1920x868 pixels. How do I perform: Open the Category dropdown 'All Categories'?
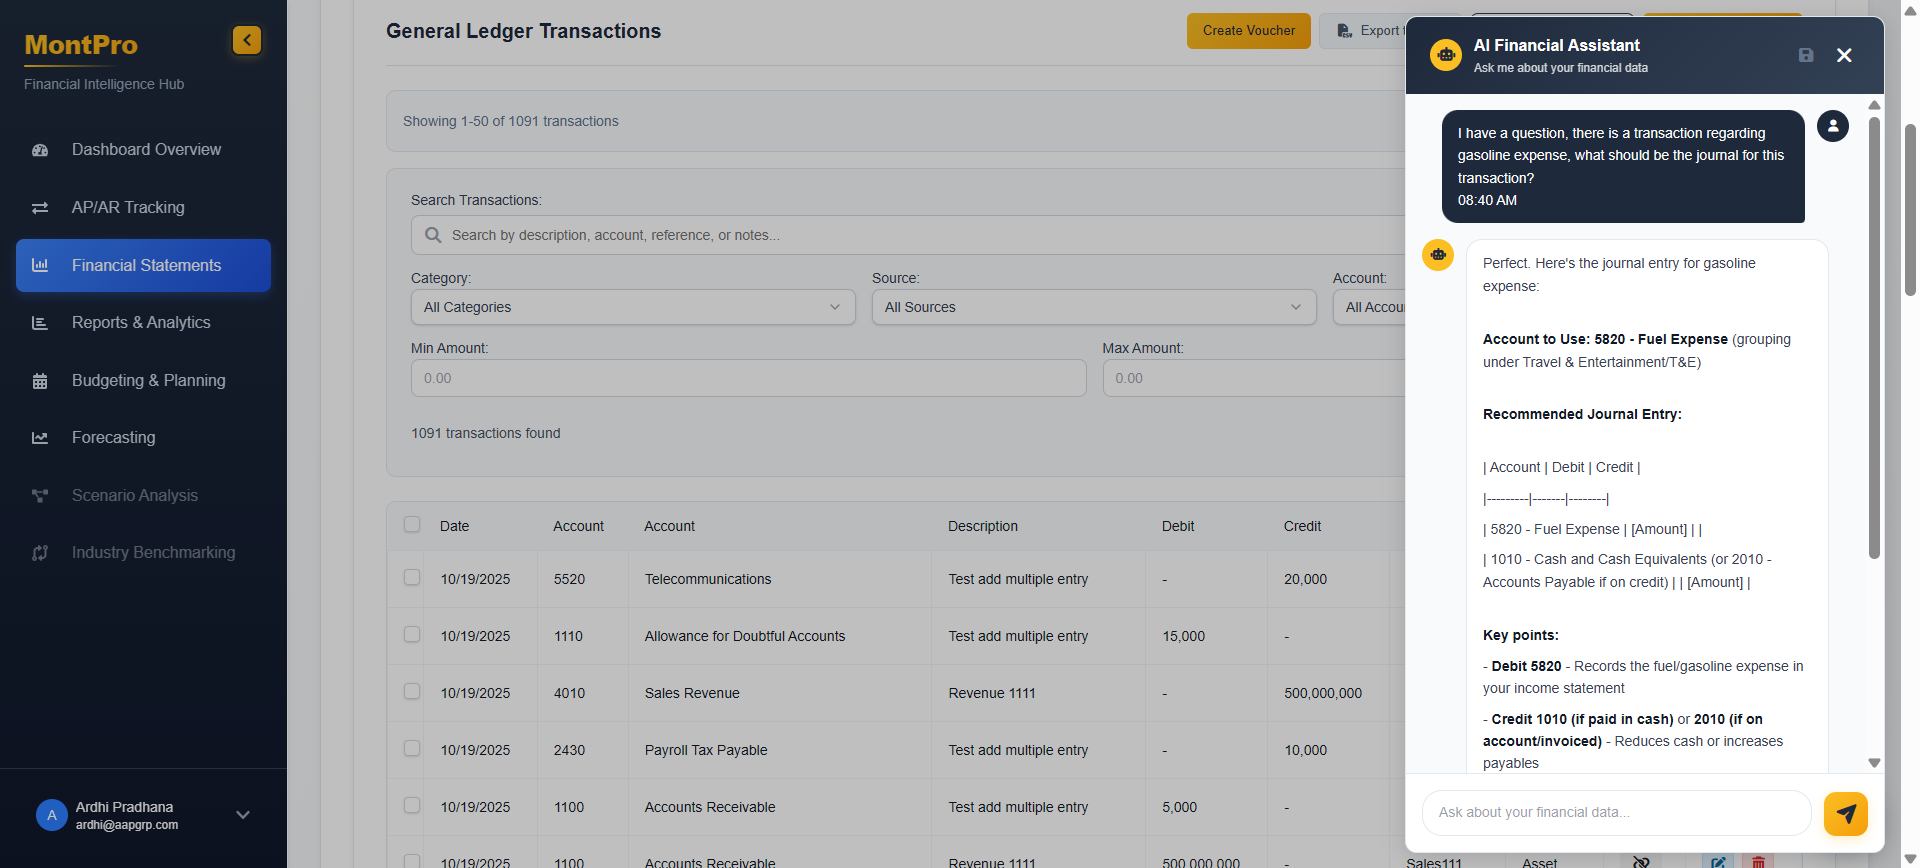(633, 307)
